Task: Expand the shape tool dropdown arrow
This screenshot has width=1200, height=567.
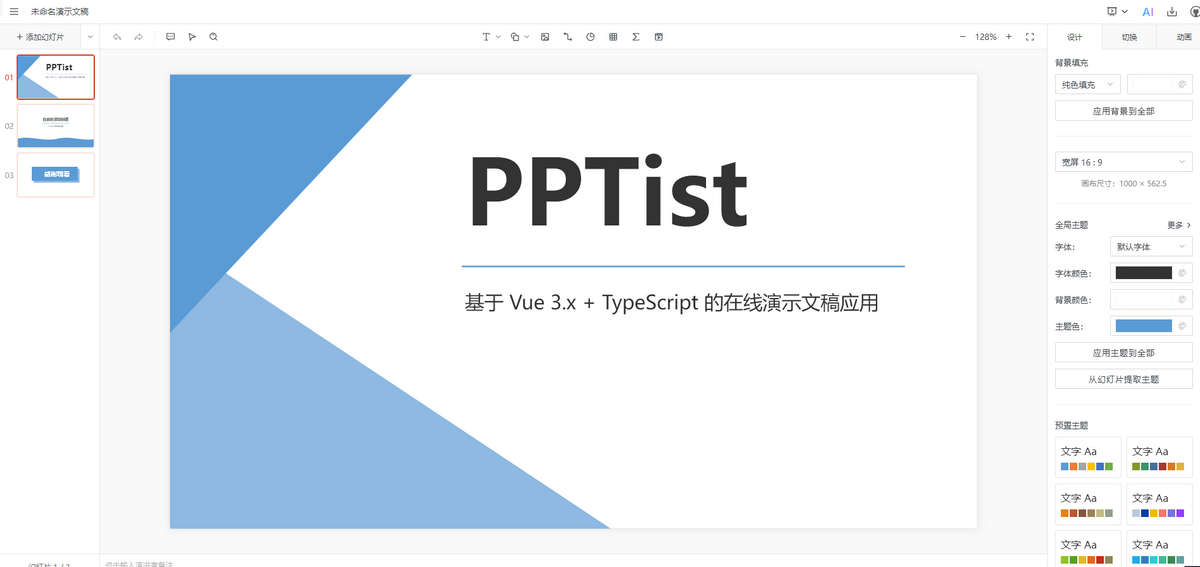Action: [526, 36]
